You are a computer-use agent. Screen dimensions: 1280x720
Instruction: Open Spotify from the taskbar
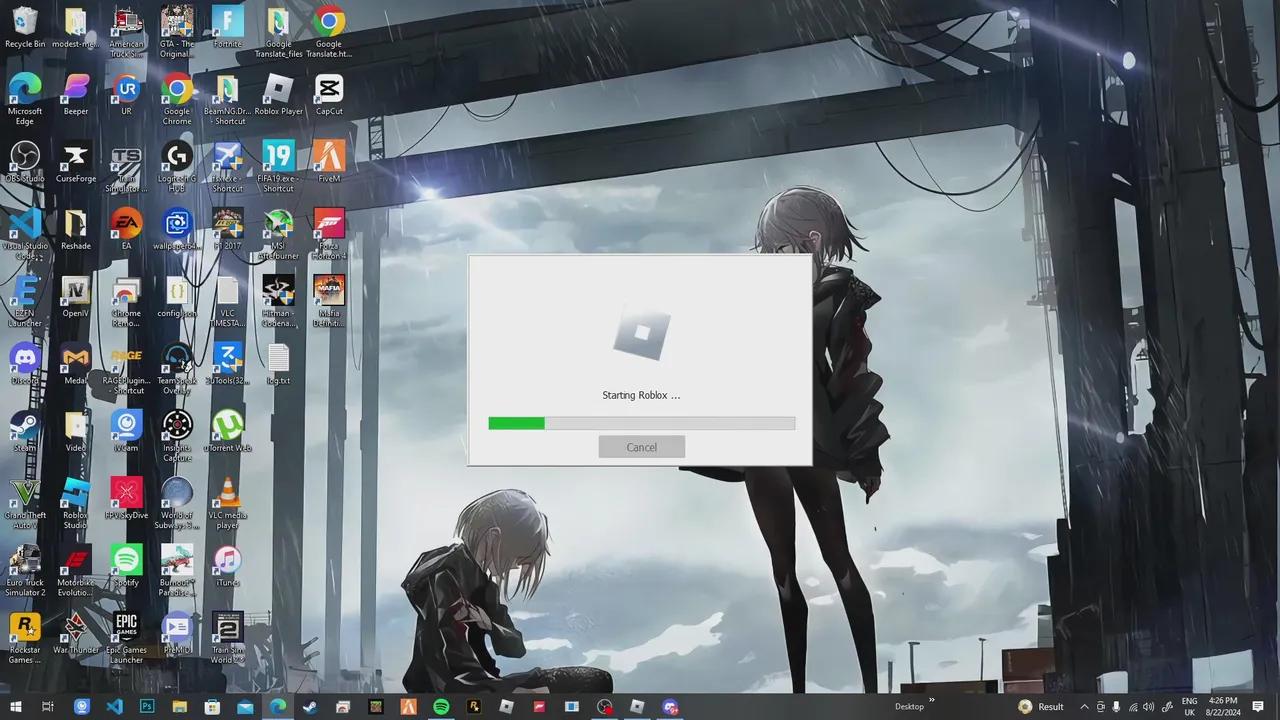(x=441, y=707)
